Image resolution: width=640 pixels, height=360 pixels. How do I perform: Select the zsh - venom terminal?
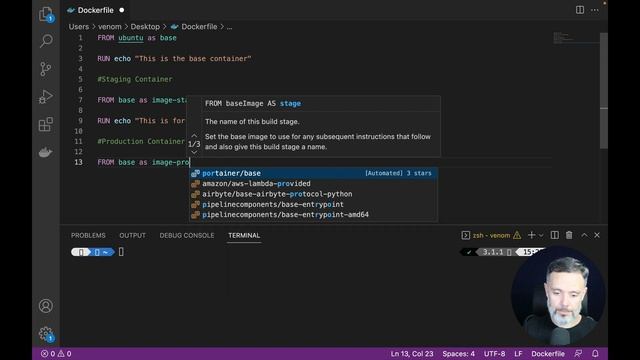[x=491, y=236]
